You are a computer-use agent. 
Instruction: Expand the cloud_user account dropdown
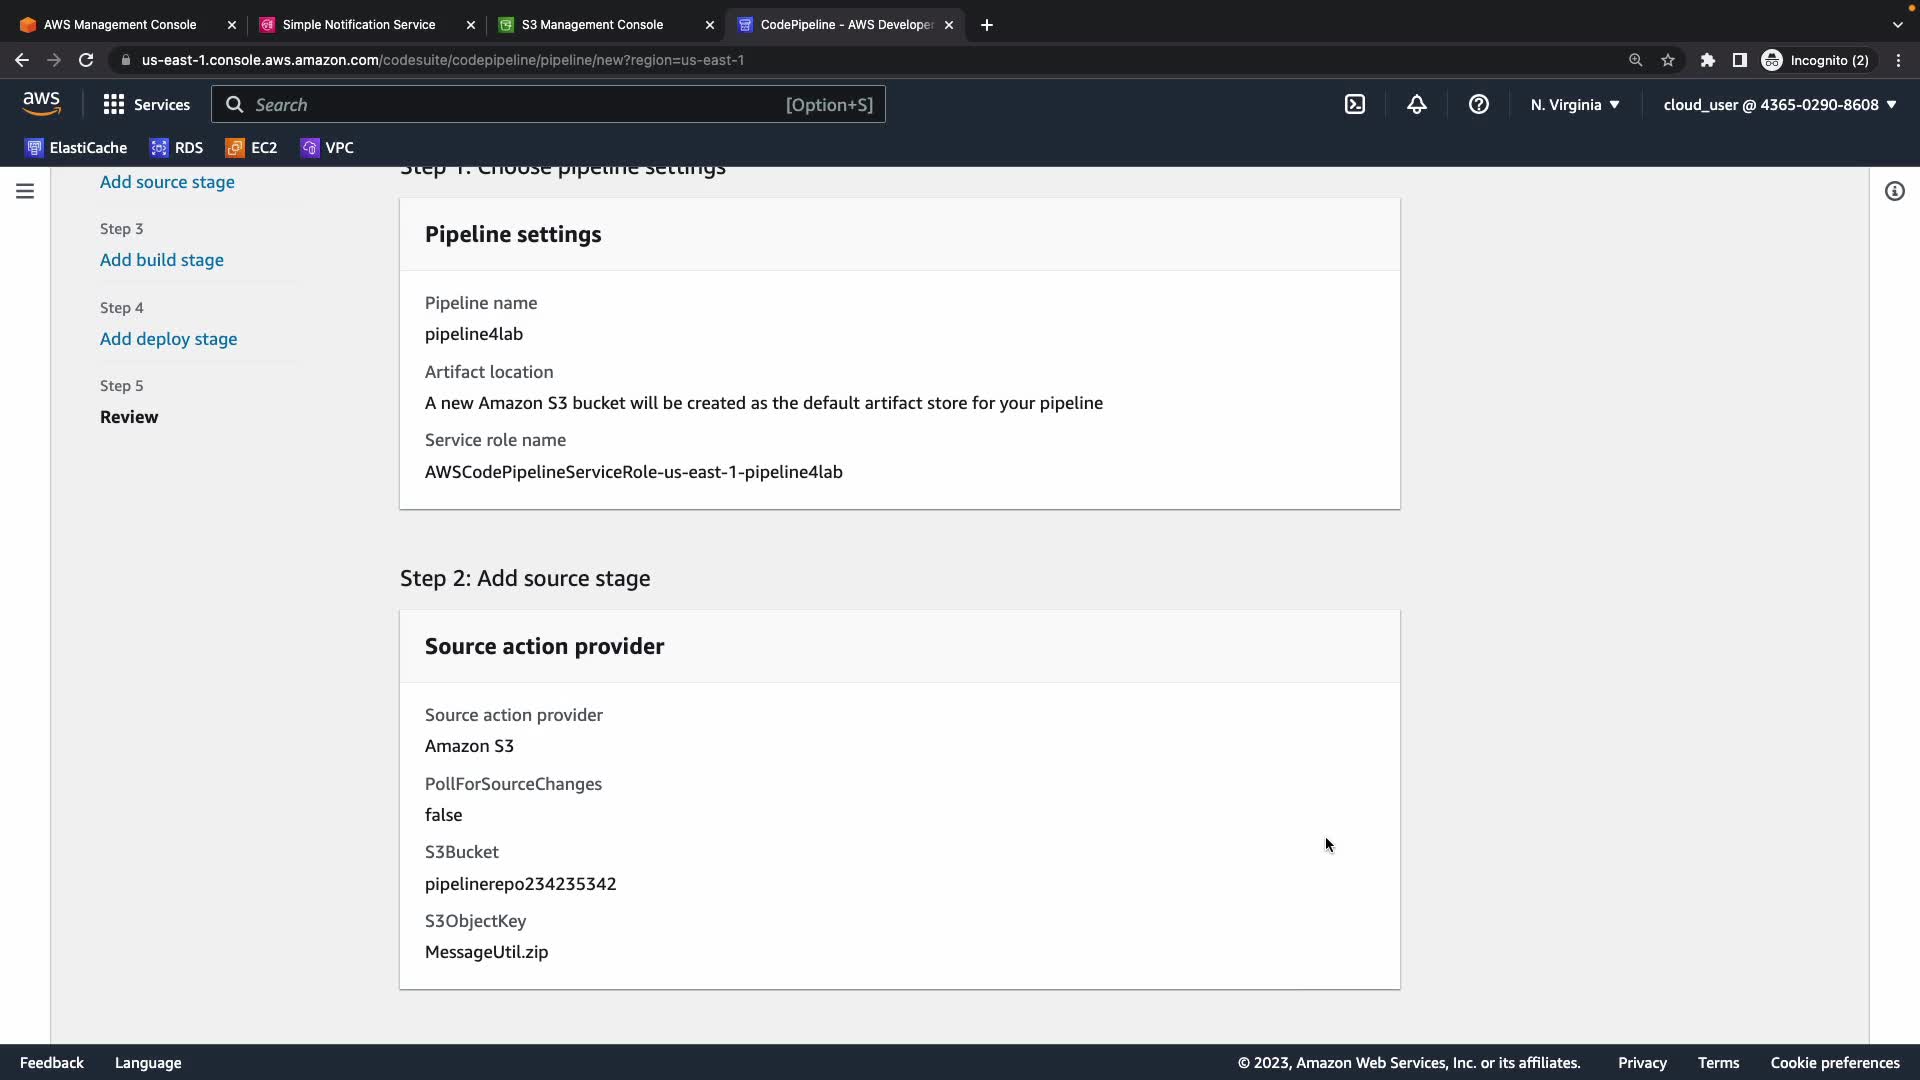click(1779, 104)
